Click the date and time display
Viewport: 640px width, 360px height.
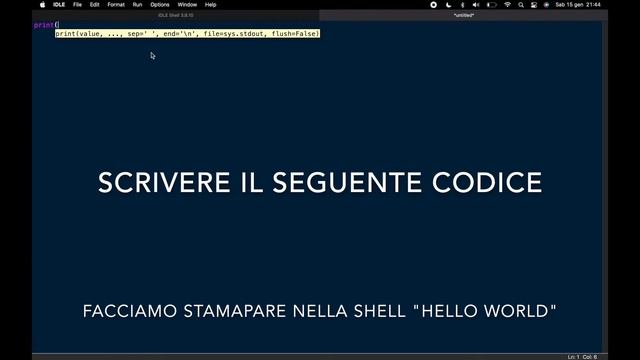[x=578, y=5]
